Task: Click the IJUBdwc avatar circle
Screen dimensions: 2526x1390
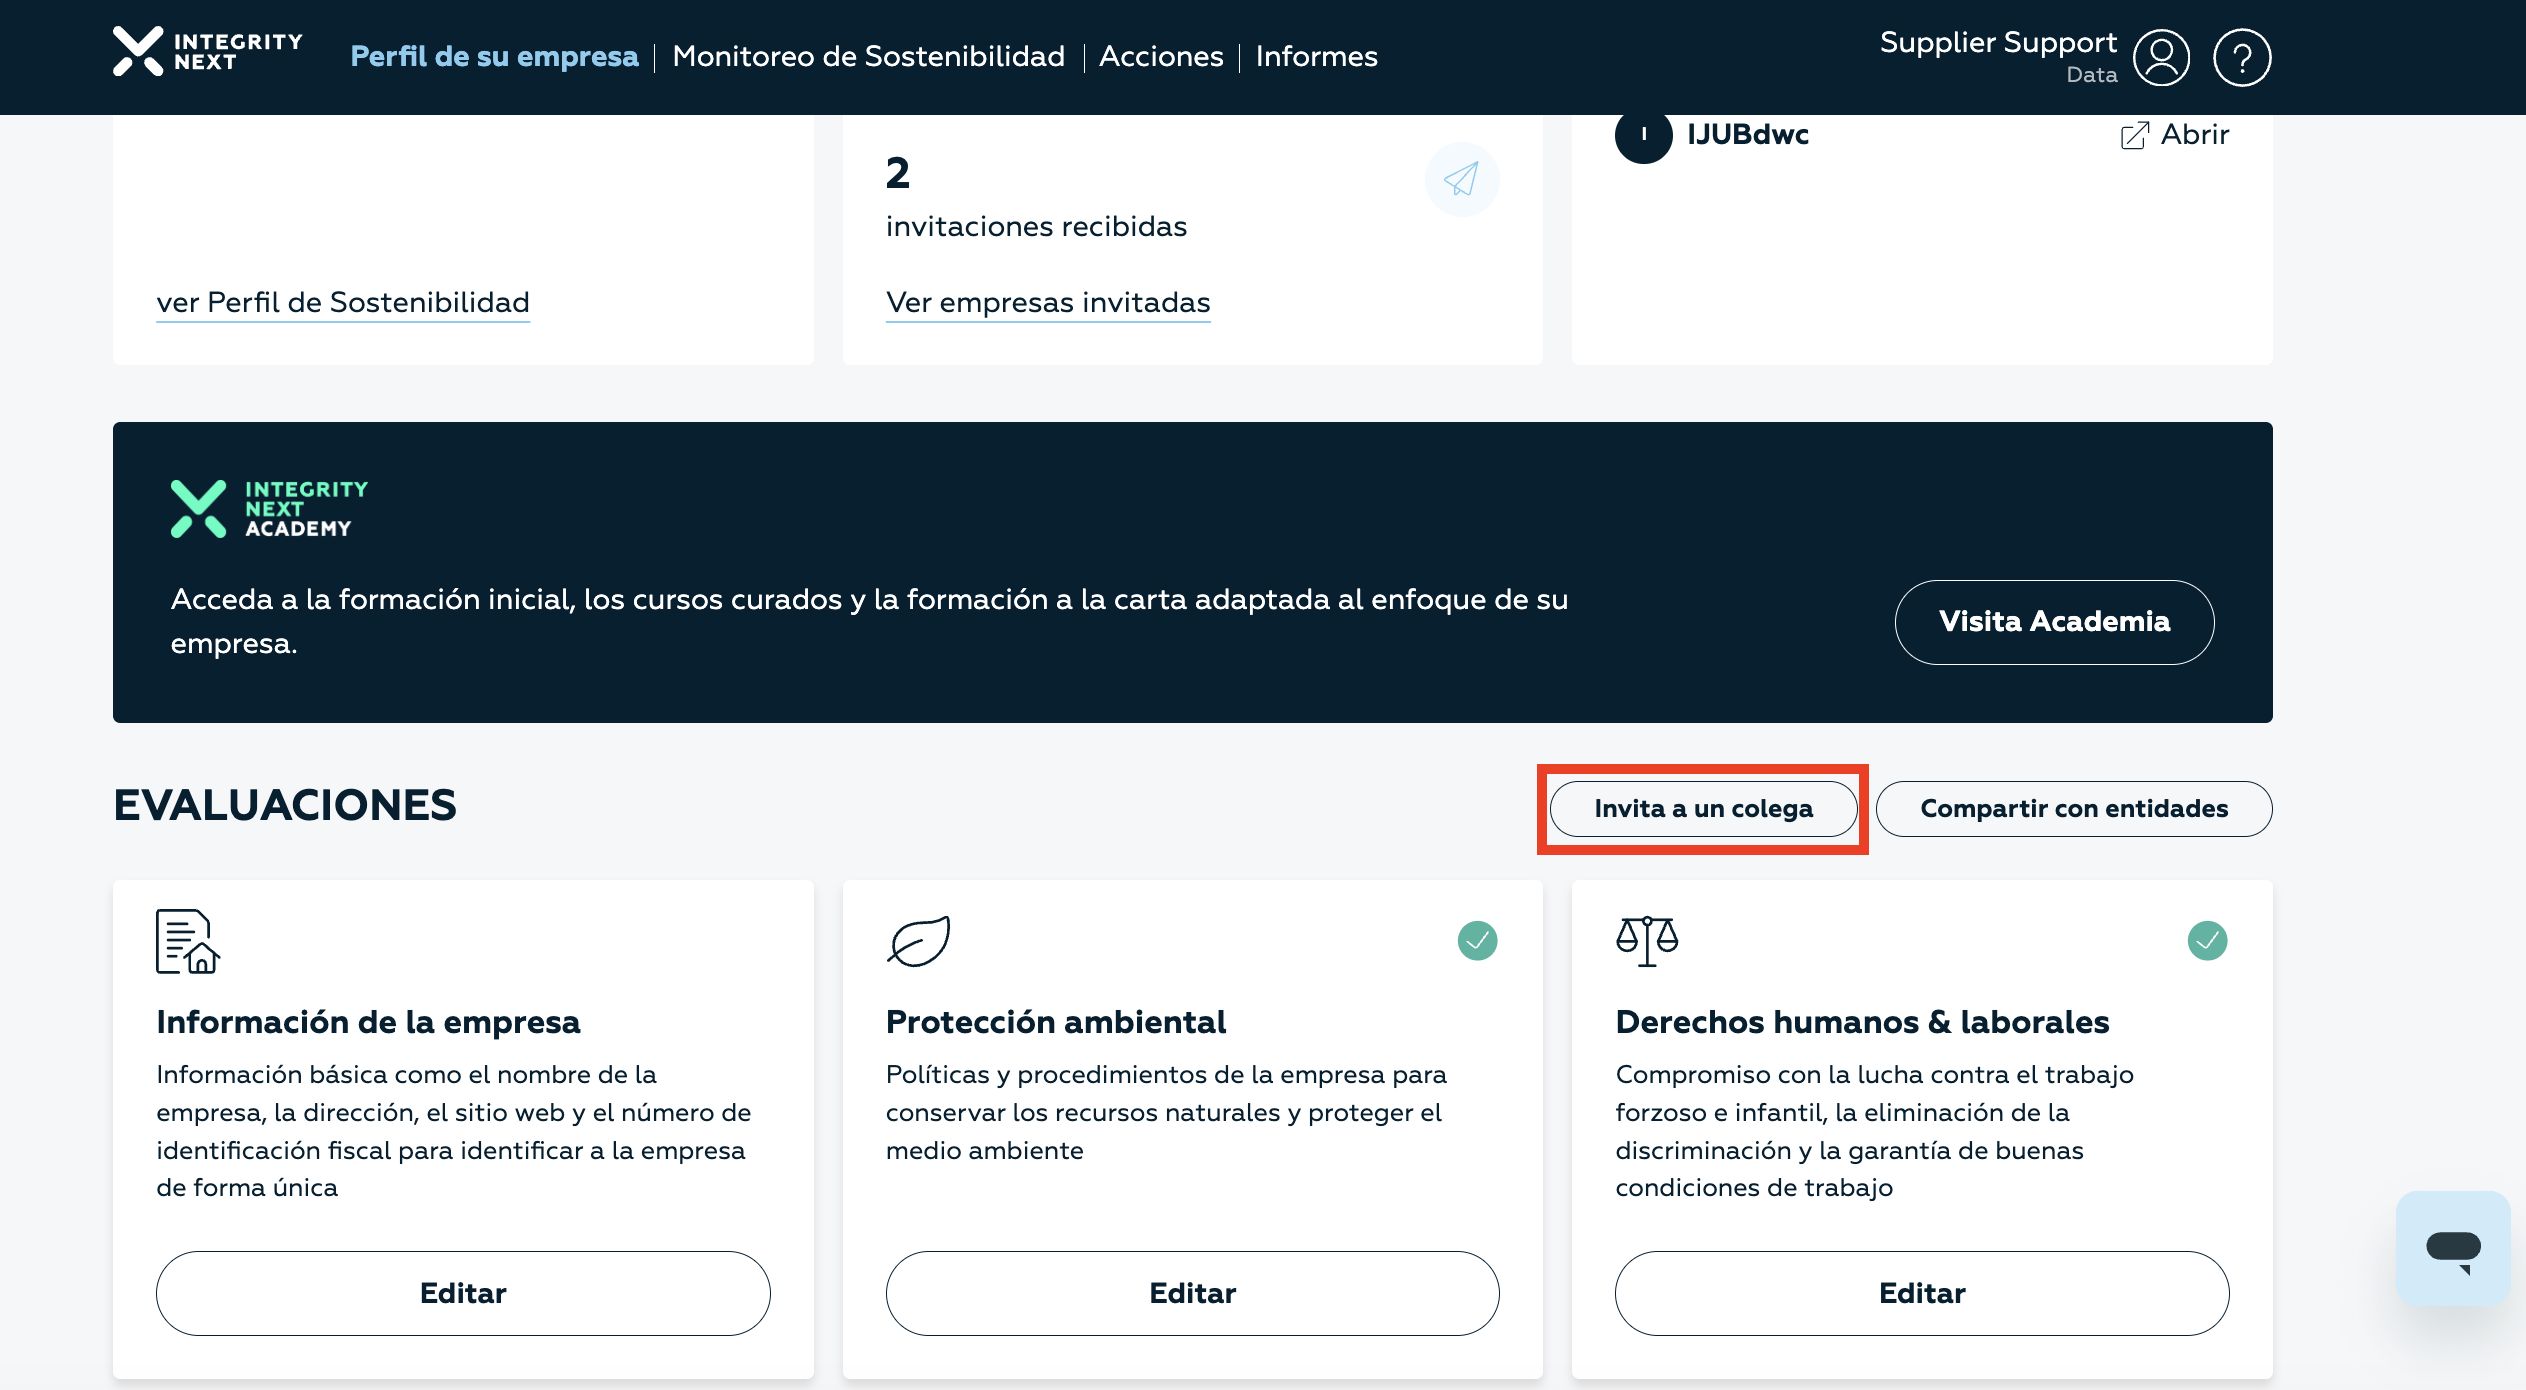Action: point(1643,135)
